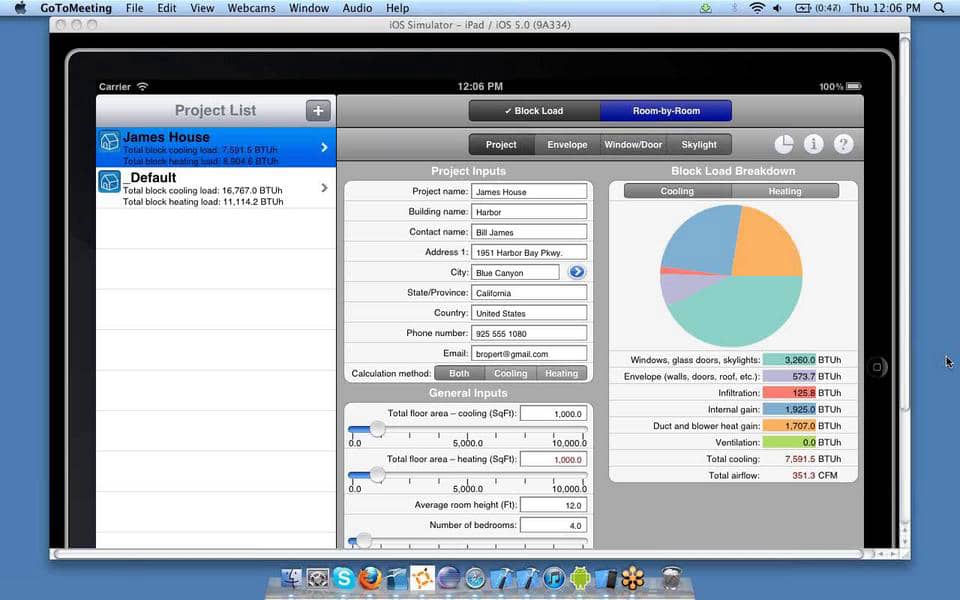Add a new project with the plus button
The height and width of the screenshot is (600, 960).
(x=318, y=111)
